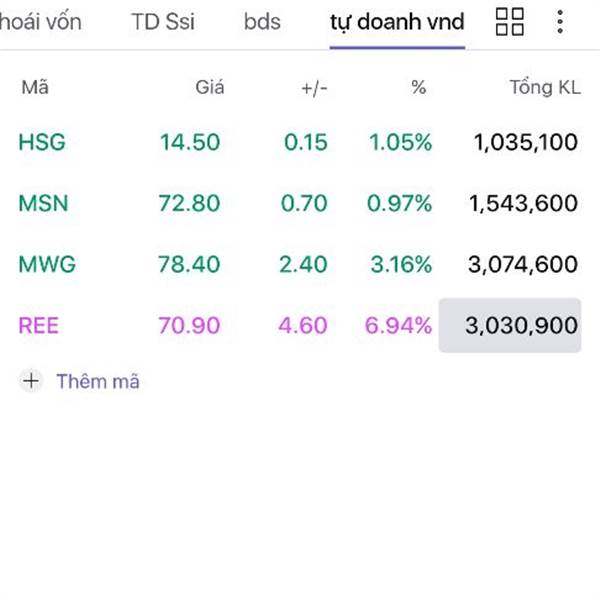Sort by the Tổng KL column header
This screenshot has height=600, width=600.
[x=544, y=88]
